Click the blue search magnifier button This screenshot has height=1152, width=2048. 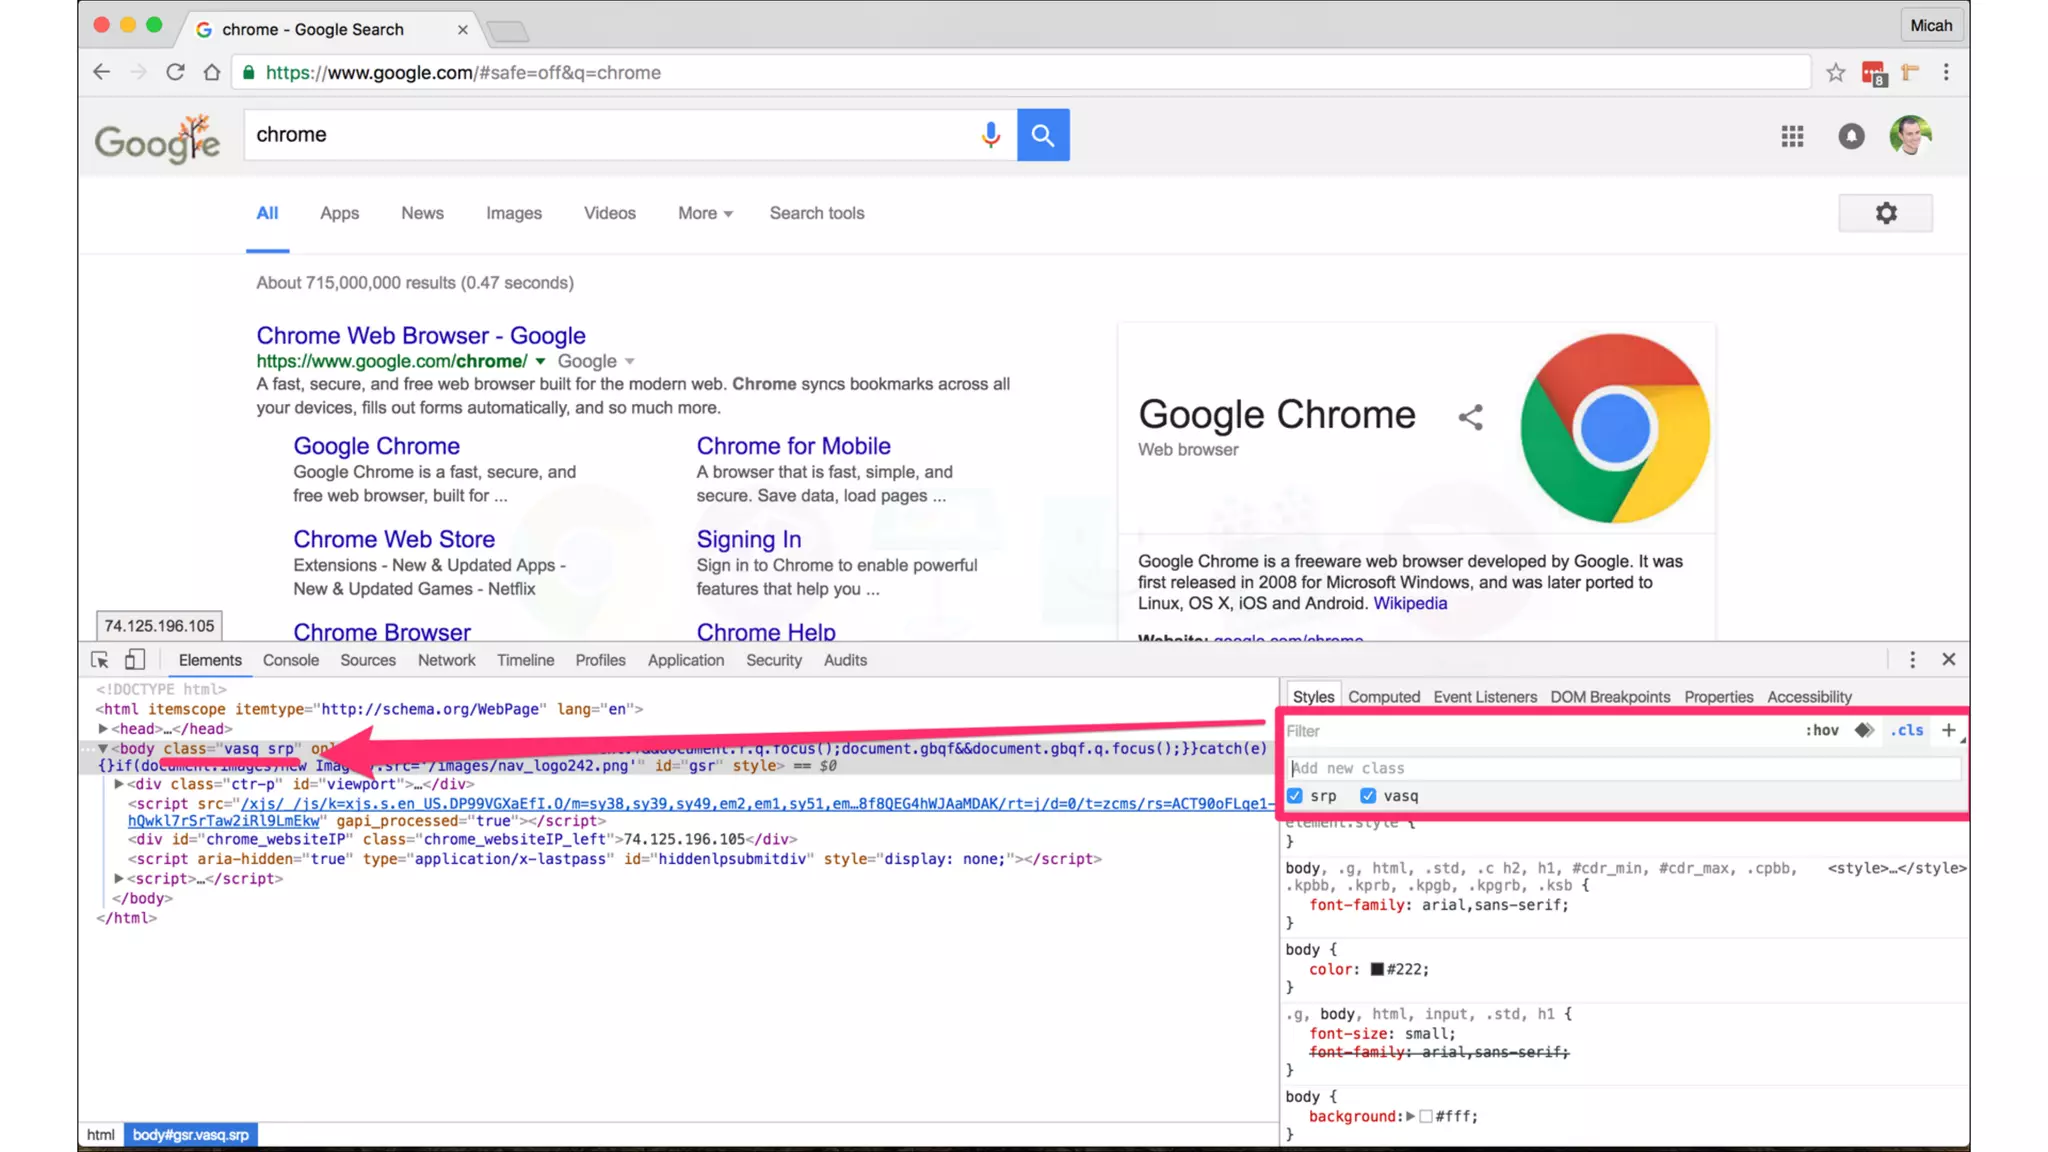(x=1043, y=135)
